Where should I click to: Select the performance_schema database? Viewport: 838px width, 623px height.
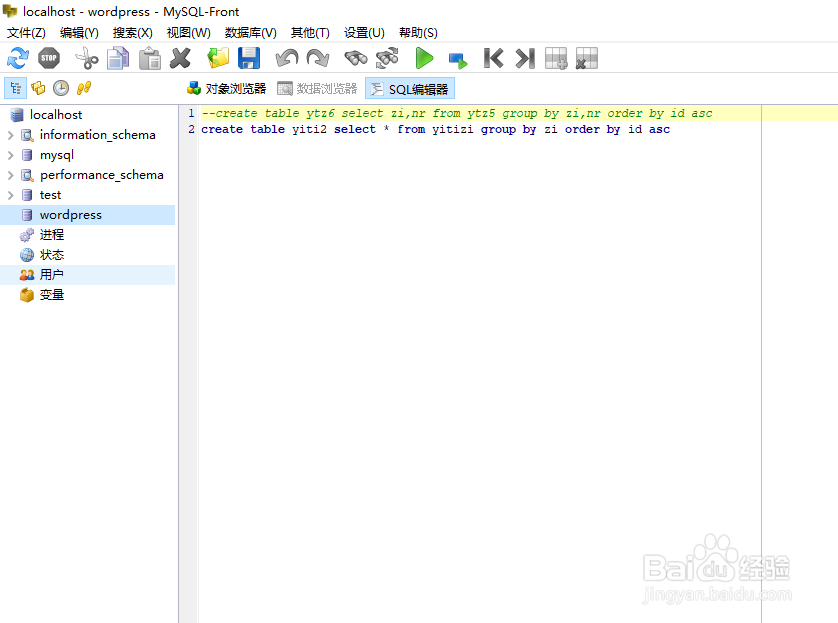coord(101,175)
